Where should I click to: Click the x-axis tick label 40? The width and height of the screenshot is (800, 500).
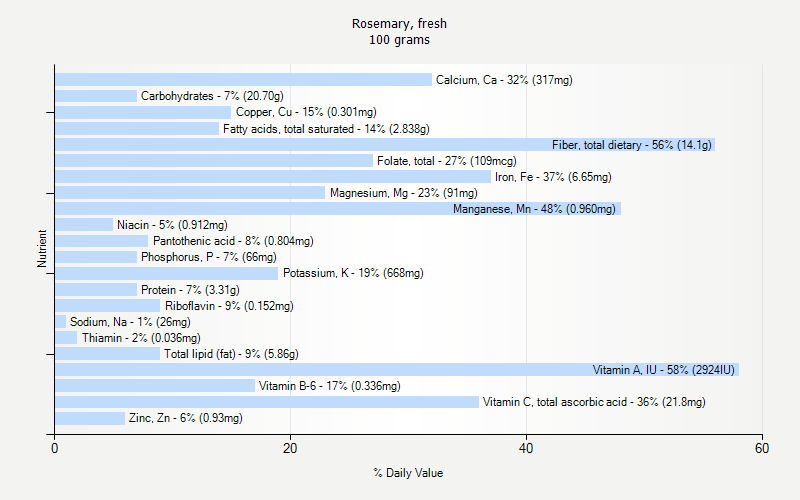(x=526, y=448)
